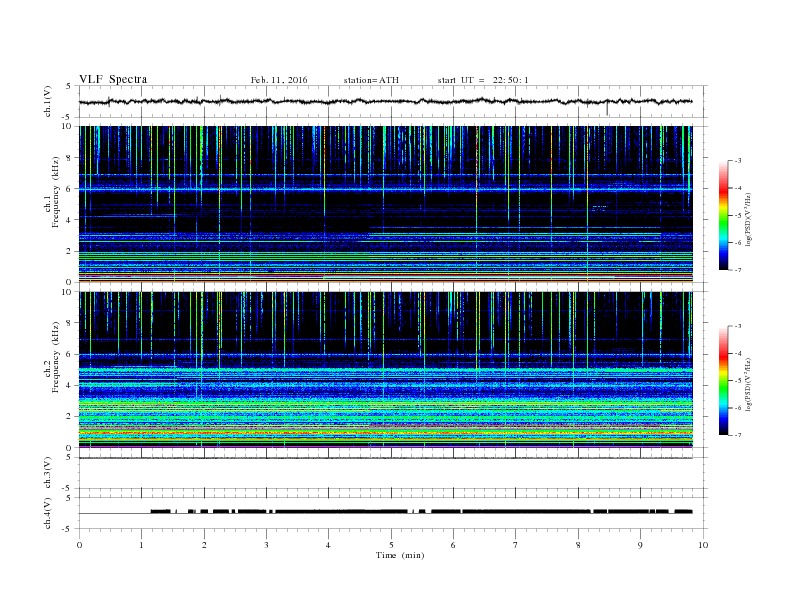Screen dimensions: 792x612
Task: Click the 'ch.3(V)' axis label
Action: point(47,473)
